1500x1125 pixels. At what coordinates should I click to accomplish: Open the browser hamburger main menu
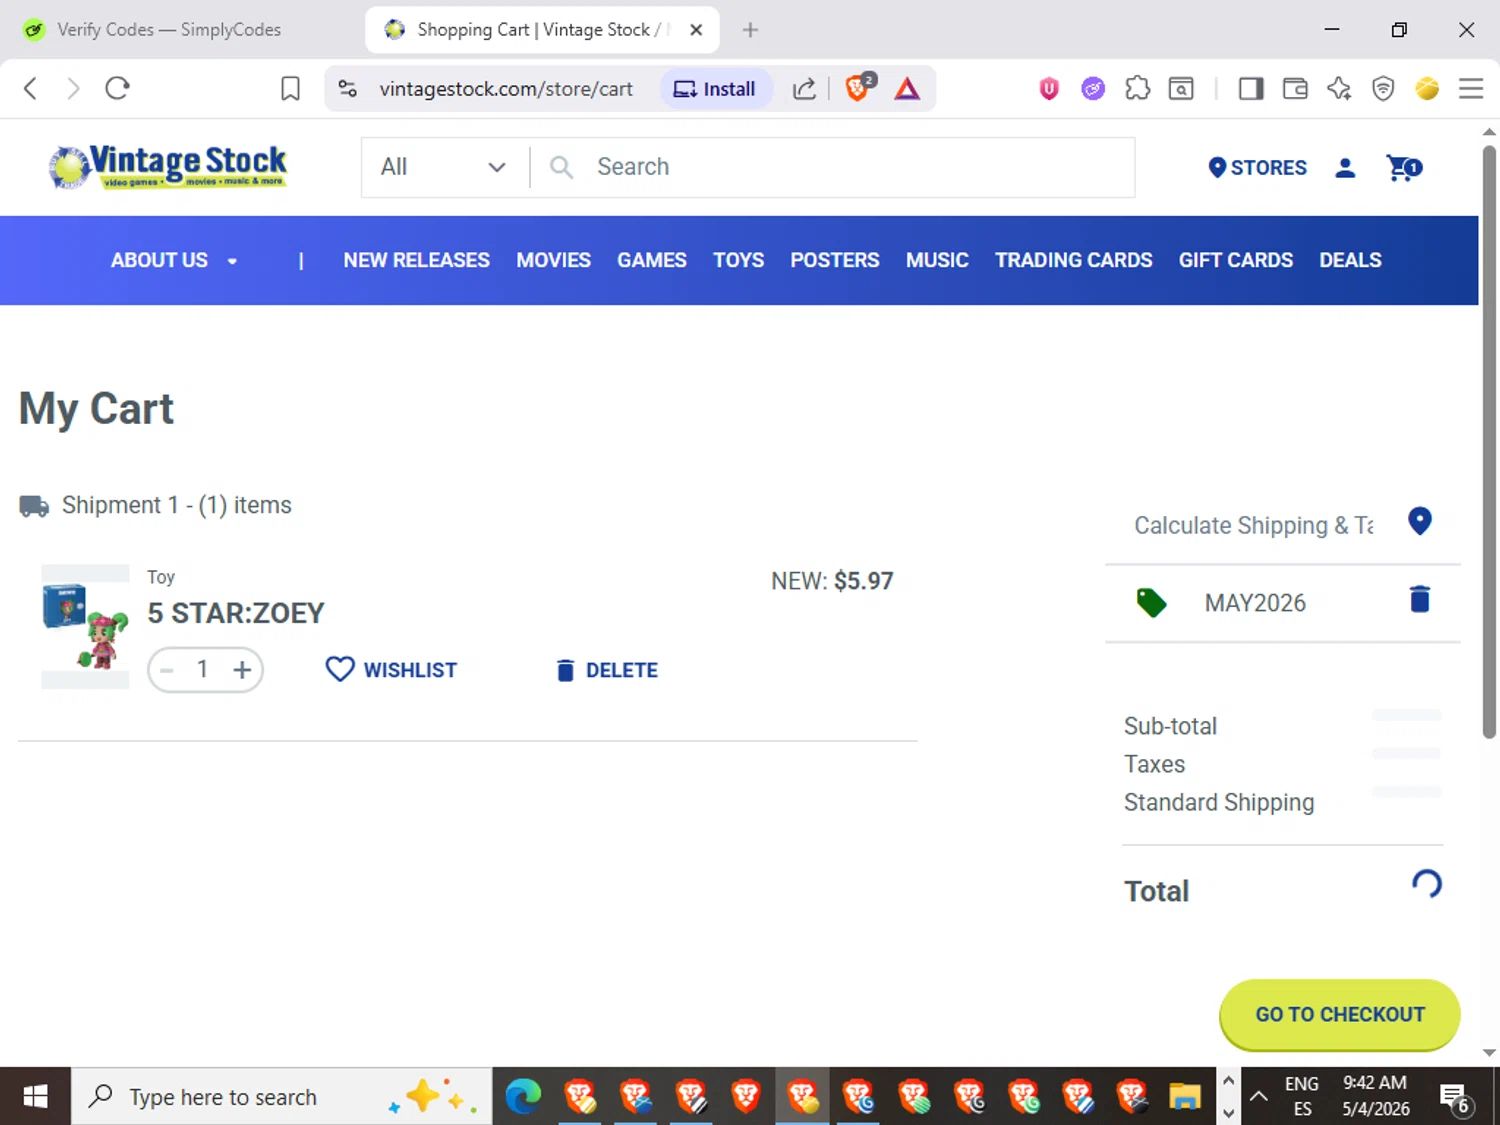click(1471, 89)
